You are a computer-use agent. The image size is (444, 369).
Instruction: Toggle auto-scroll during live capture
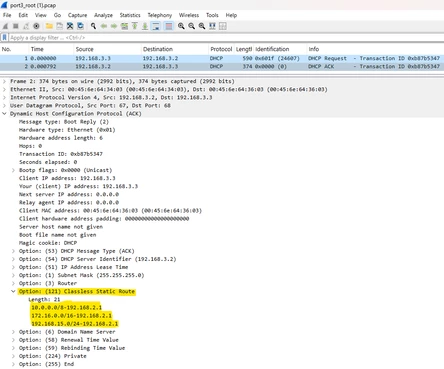coord(156,26)
